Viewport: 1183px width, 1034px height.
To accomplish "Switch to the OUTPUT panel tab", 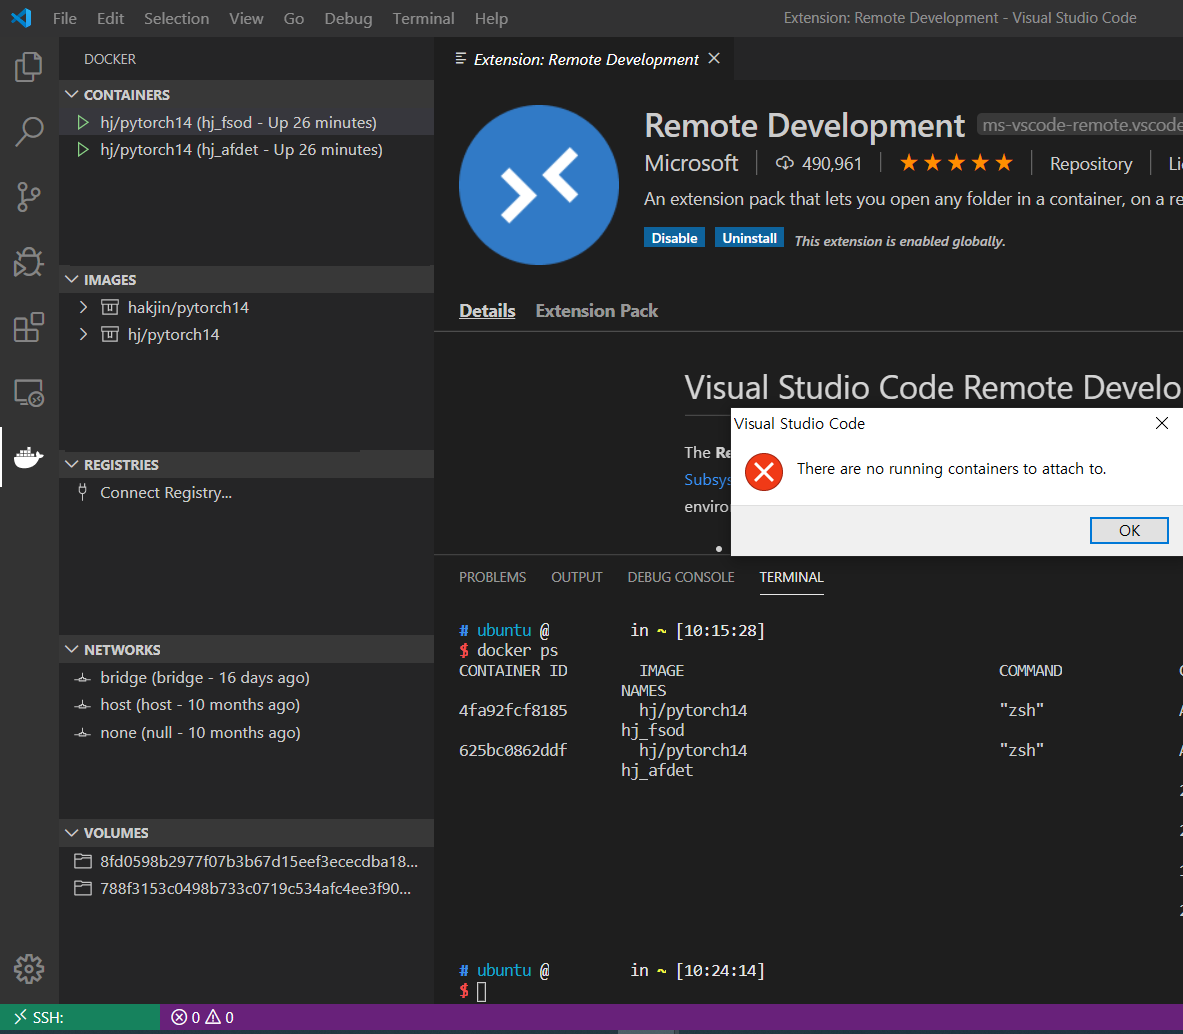I will [577, 577].
